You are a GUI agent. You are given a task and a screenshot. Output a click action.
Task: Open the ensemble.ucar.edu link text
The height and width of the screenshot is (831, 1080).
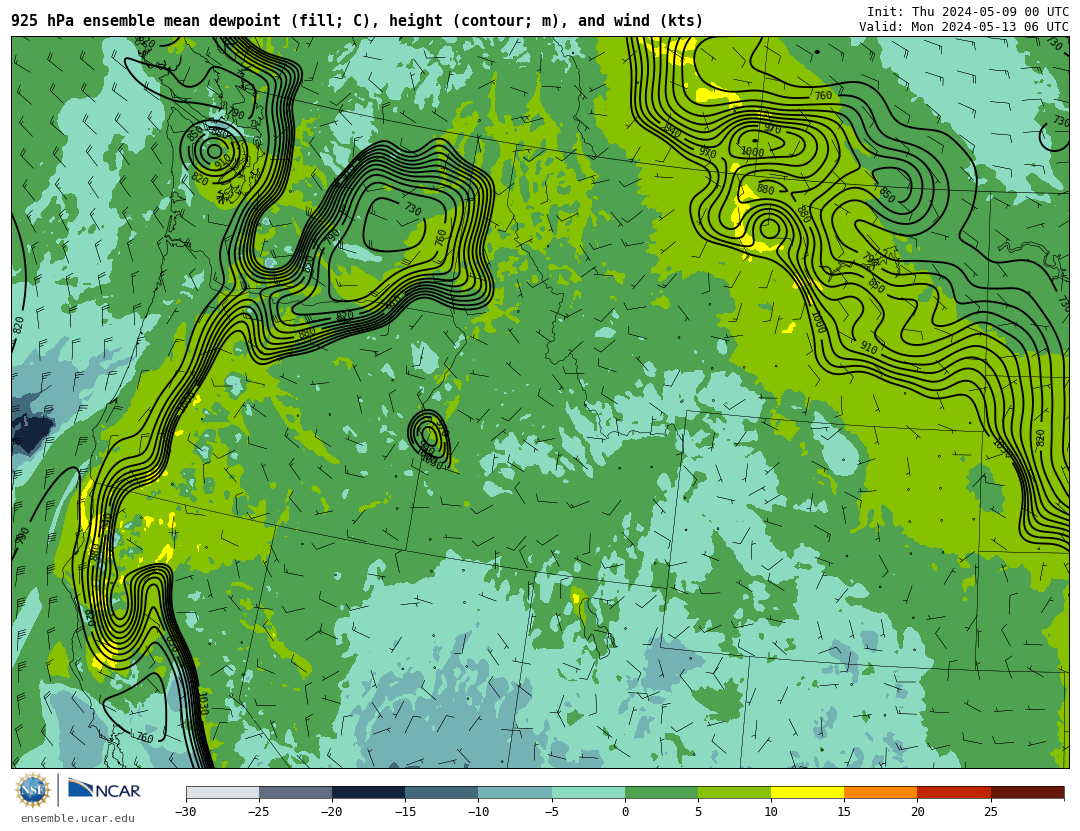click(78, 818)
